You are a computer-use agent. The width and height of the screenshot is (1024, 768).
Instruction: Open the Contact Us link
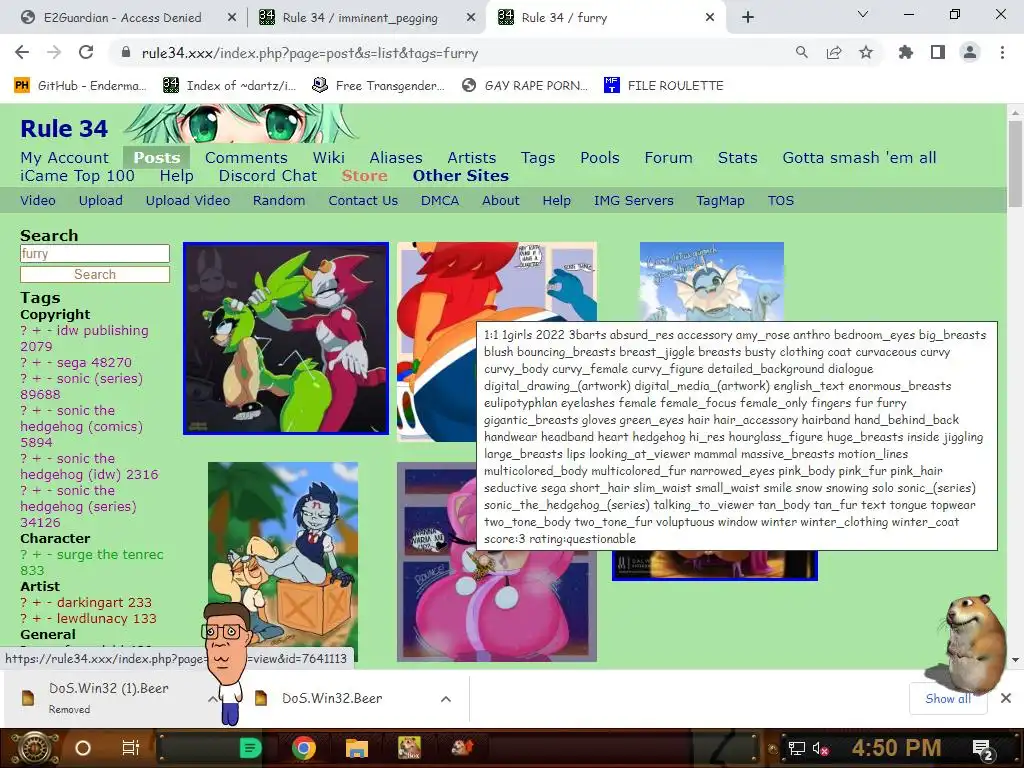coord(363,200)
